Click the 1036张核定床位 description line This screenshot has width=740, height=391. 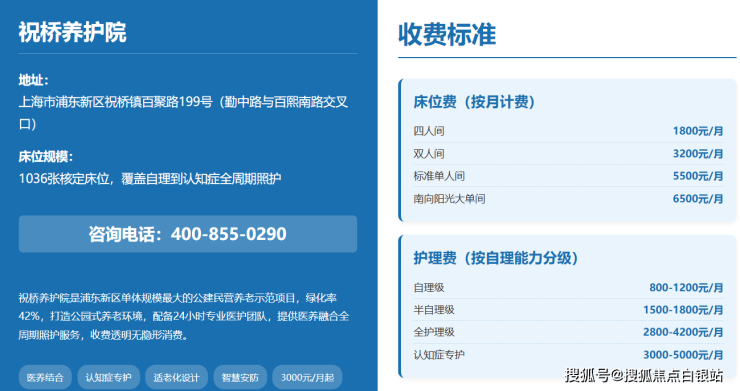[x=150, y=179]
